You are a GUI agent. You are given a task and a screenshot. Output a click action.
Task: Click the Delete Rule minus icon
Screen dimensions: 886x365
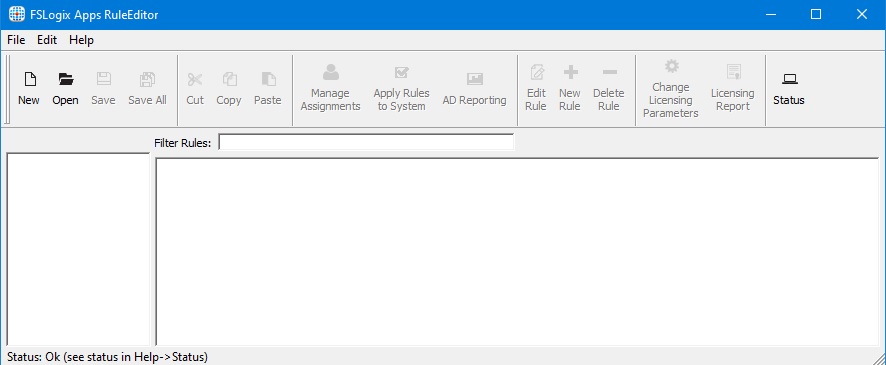click(x=609, y=72)
